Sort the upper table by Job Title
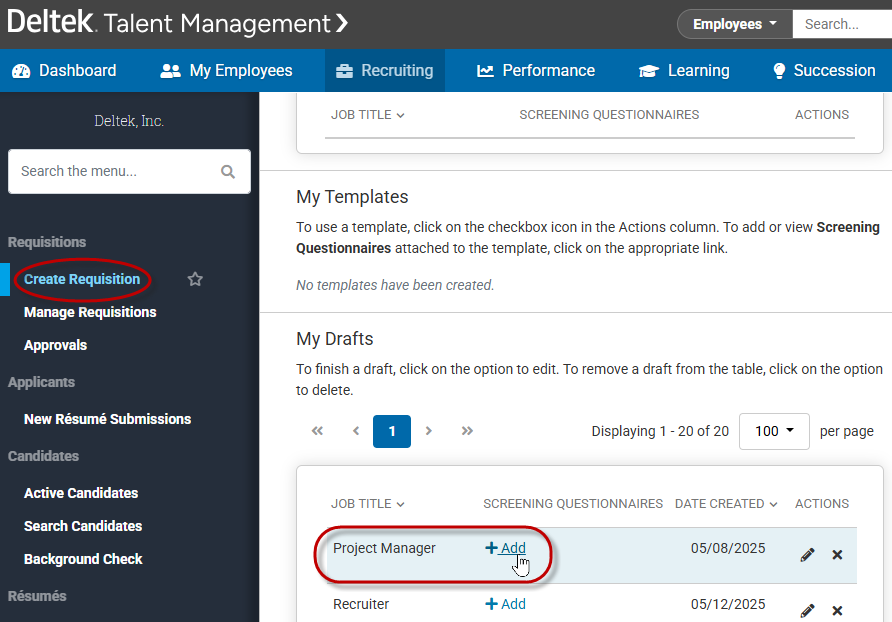 tap(367, 115)
